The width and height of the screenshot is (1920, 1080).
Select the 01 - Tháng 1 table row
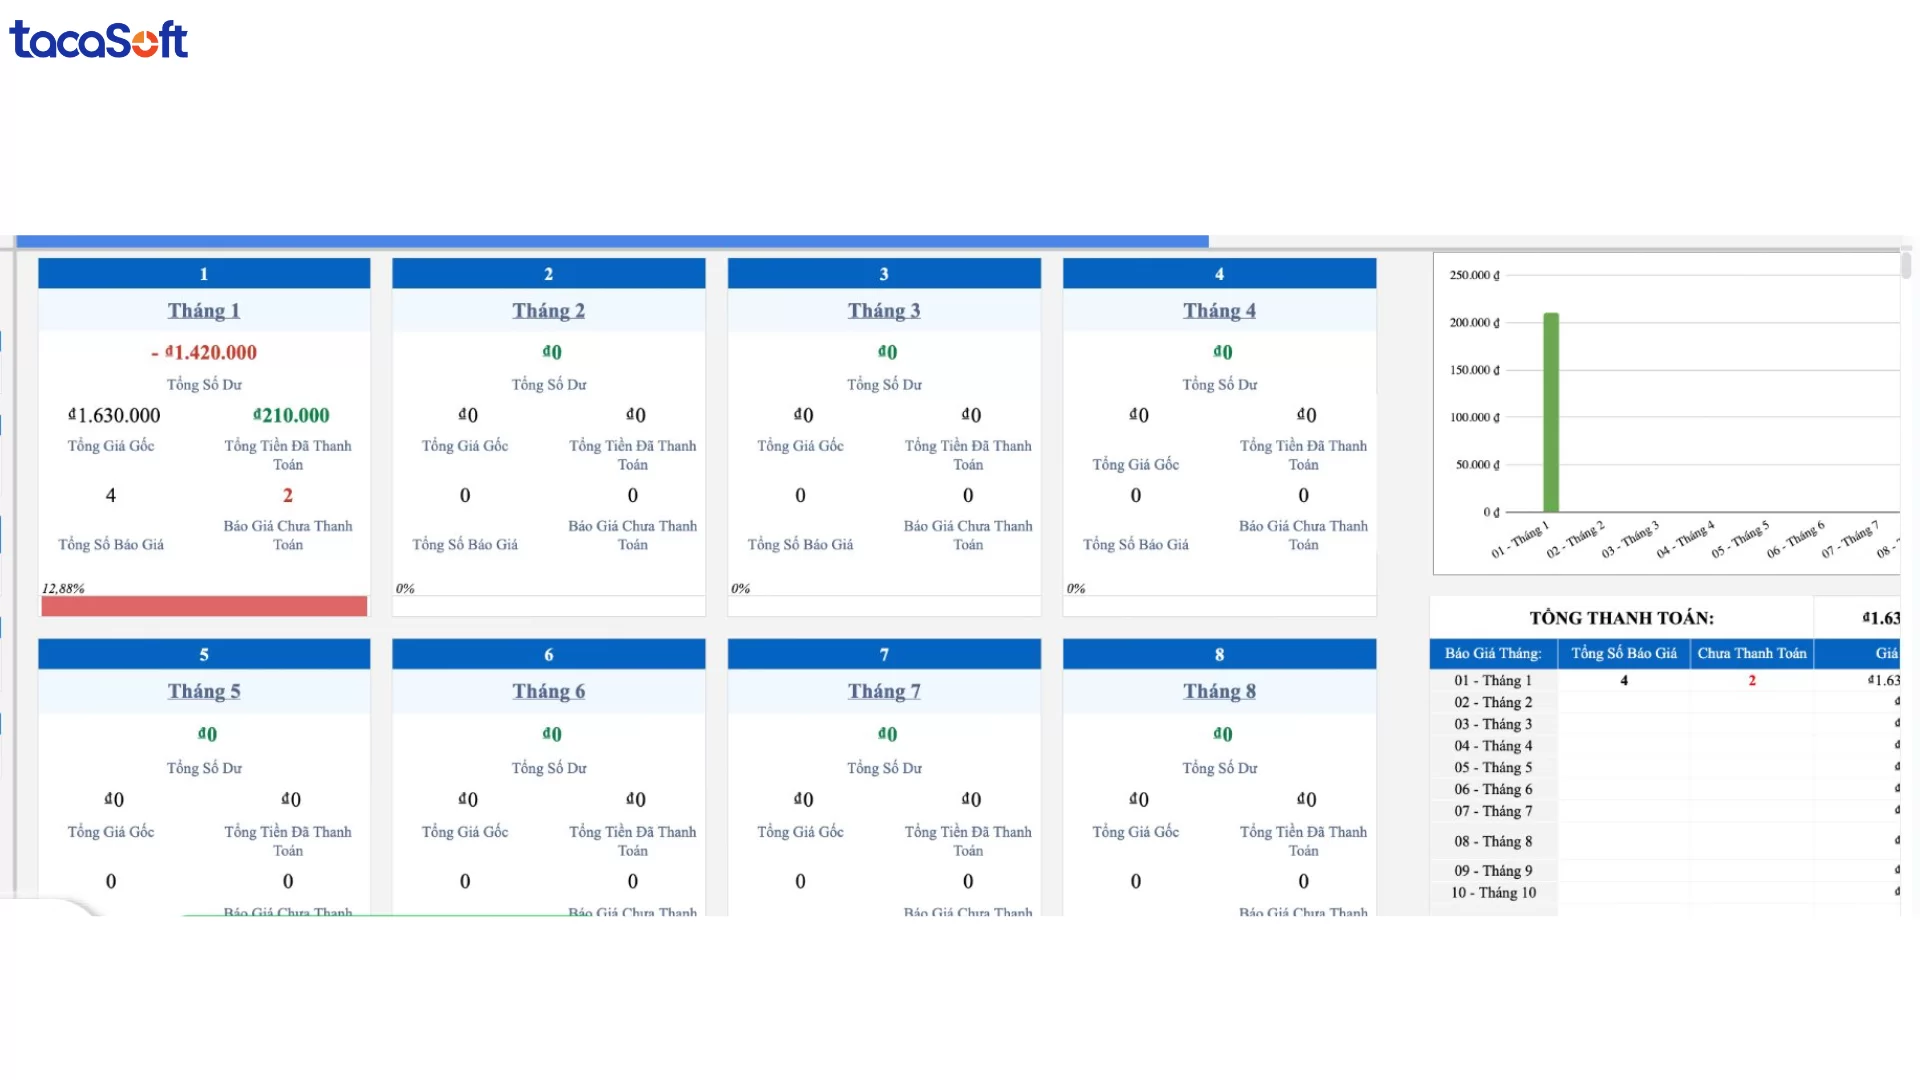[x=1493, y=681]
